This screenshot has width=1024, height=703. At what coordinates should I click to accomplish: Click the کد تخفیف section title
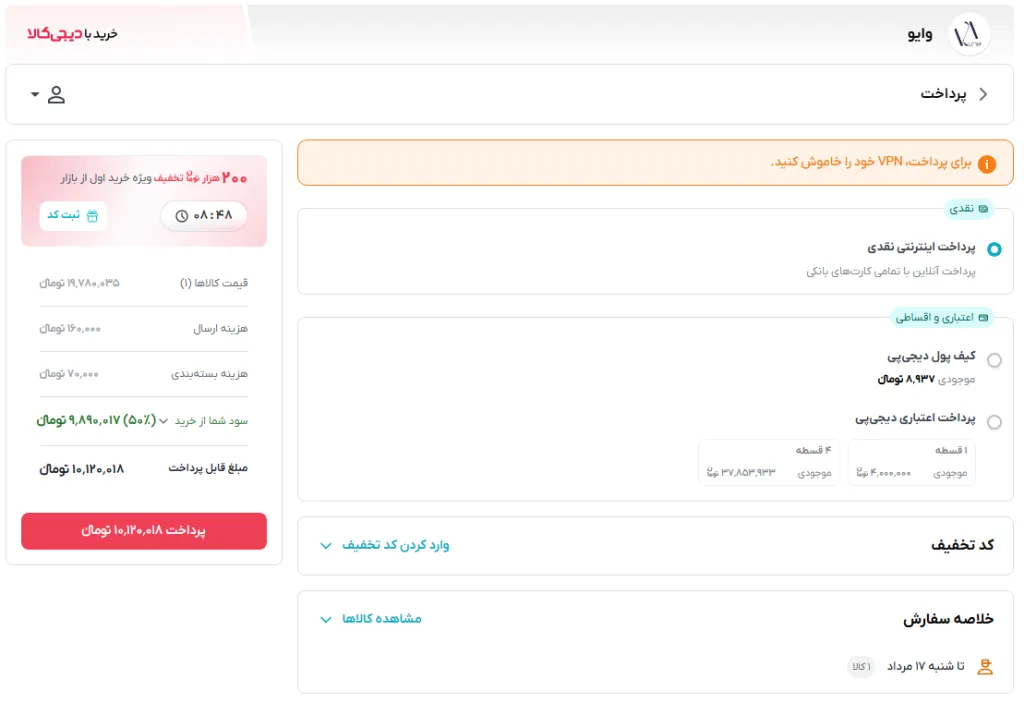962,545
